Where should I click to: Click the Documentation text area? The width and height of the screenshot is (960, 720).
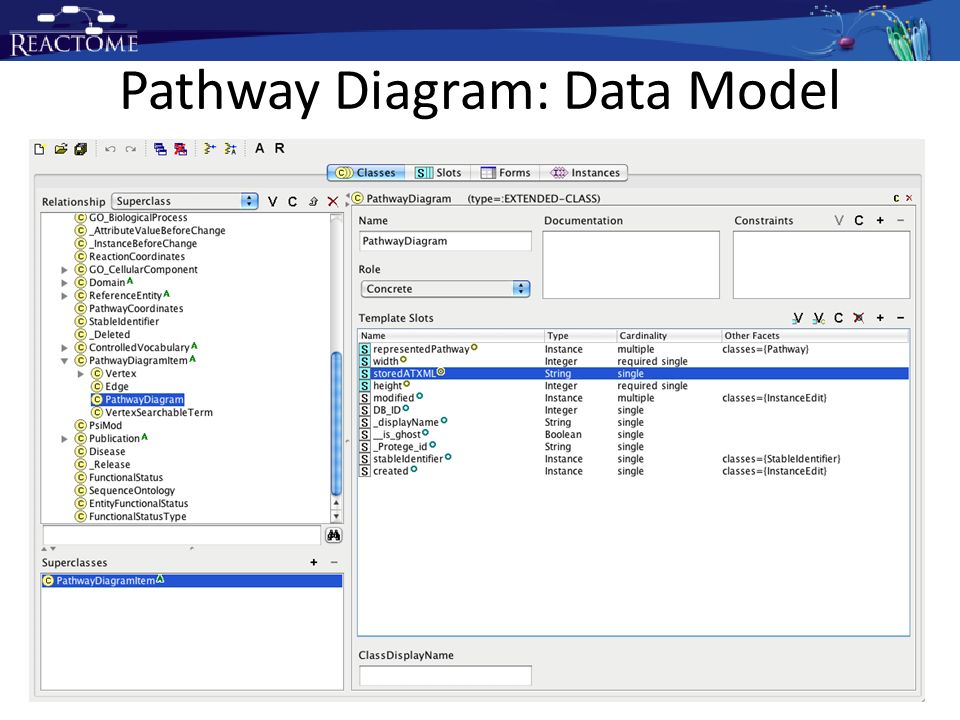click(631, 264)
